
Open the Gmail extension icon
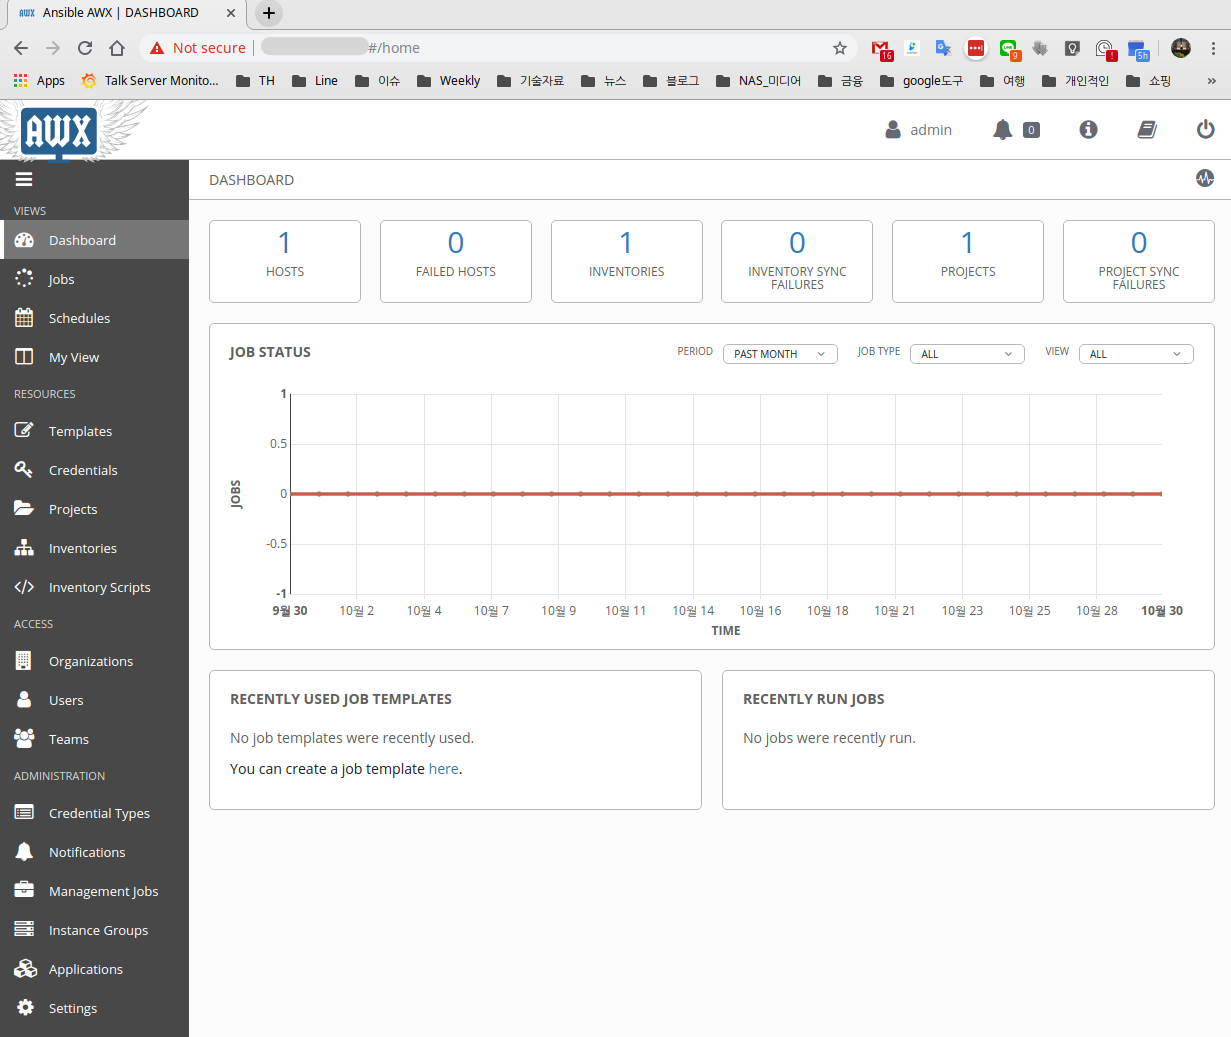tap(881, 49)
